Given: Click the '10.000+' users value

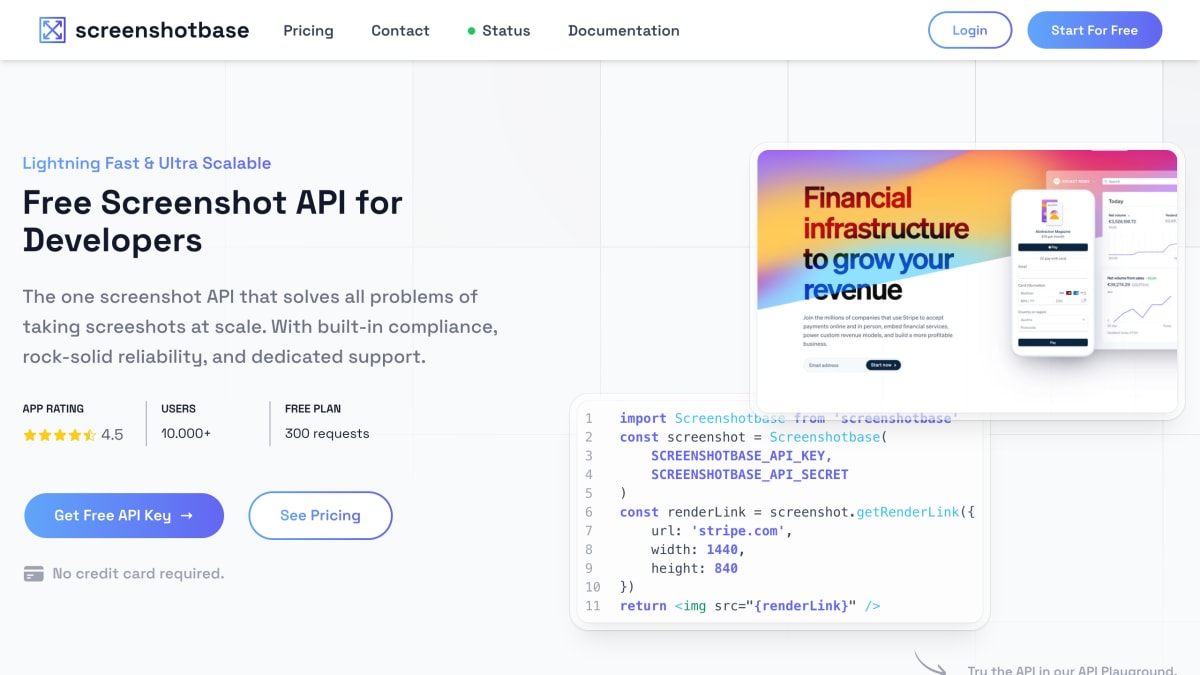Looking at the screenshot, I should point(186,434).
